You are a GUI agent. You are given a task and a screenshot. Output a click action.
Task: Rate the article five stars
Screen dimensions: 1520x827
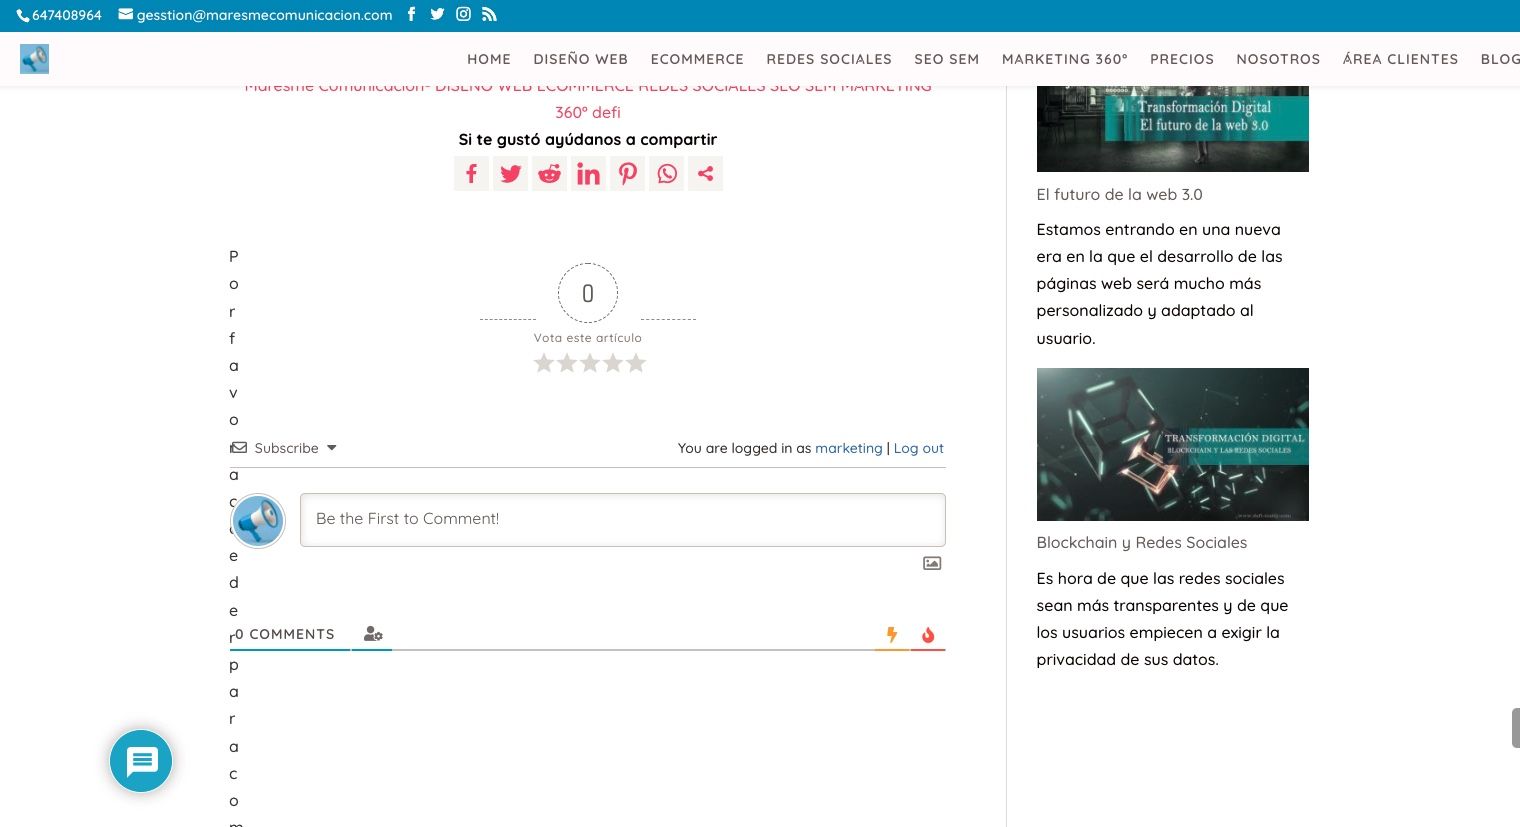pyautogui.click(x=636, y=363)
